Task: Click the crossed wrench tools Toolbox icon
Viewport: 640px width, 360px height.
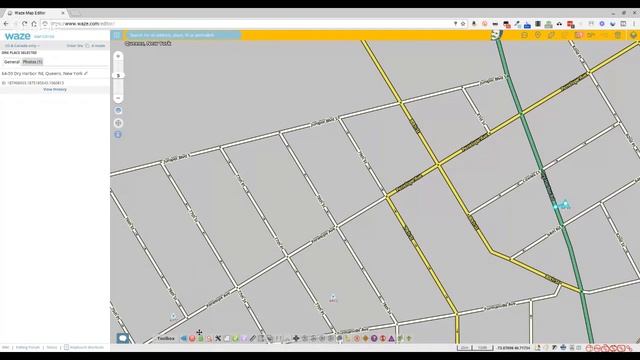Action: point(218,338)
